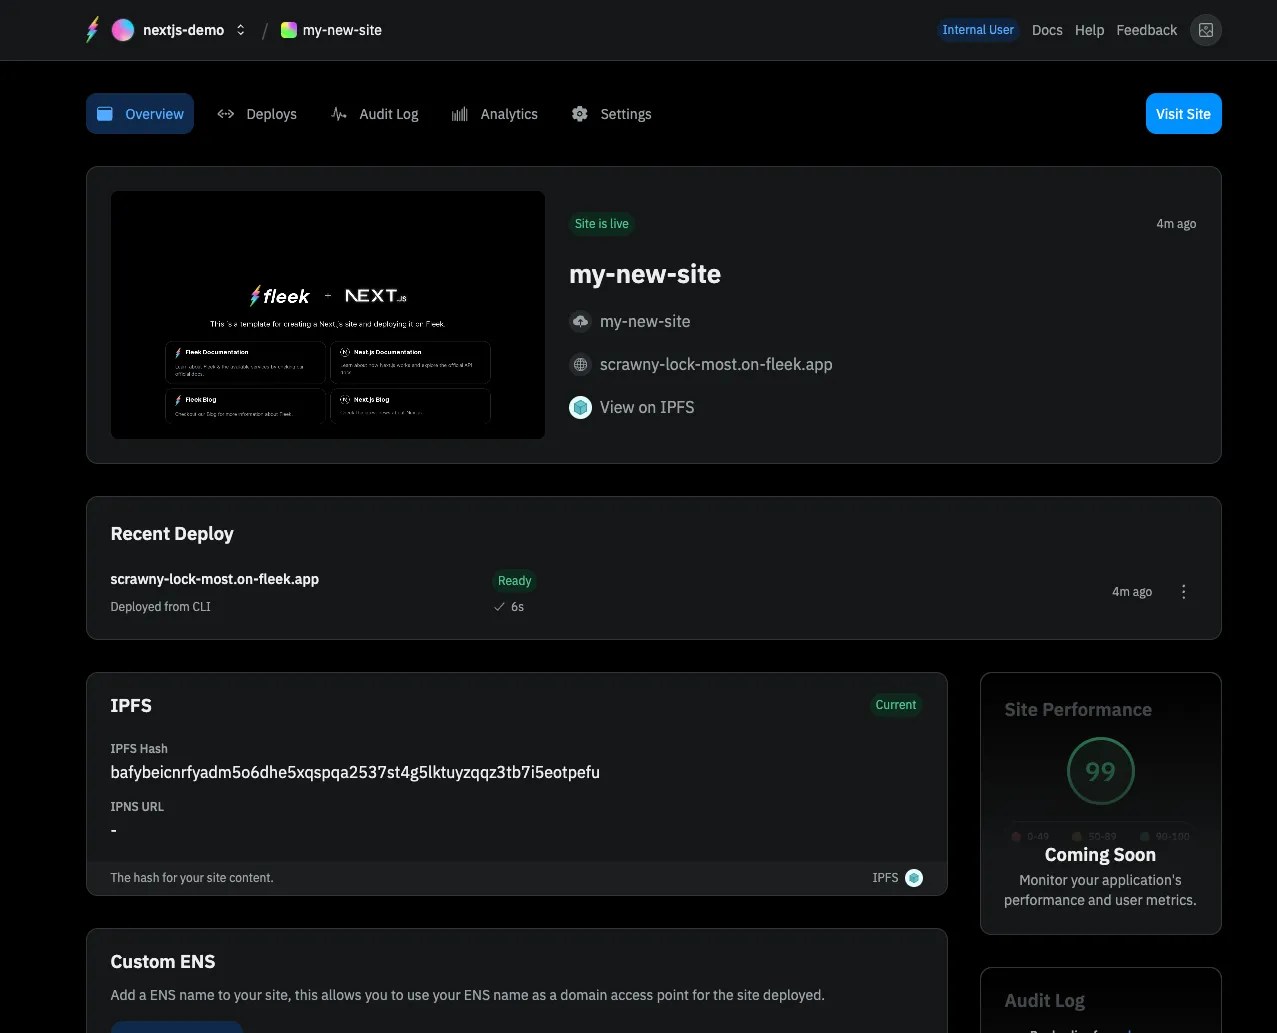Click the IPFS cube icon beside View on IPFS
The width and height of the screenshot is (1277, 1033).
(x=580, y=407)
